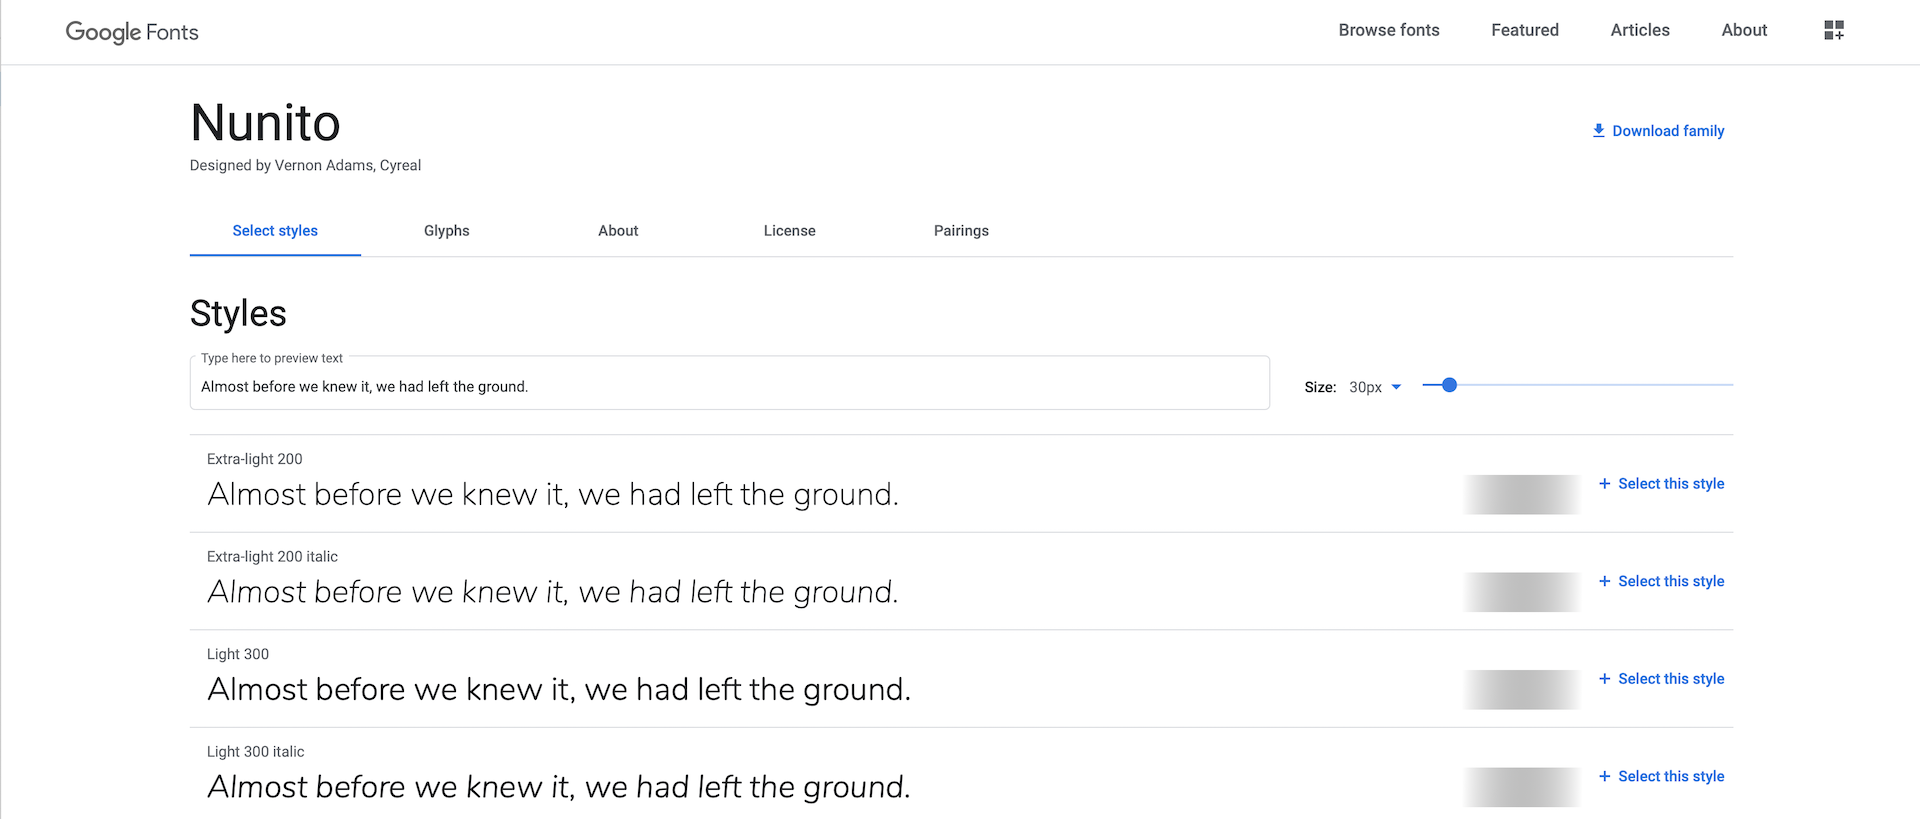Viewport: 1920px width, 819px height.
Task: Open the Pairings tab
Action: tap(961, 230)
